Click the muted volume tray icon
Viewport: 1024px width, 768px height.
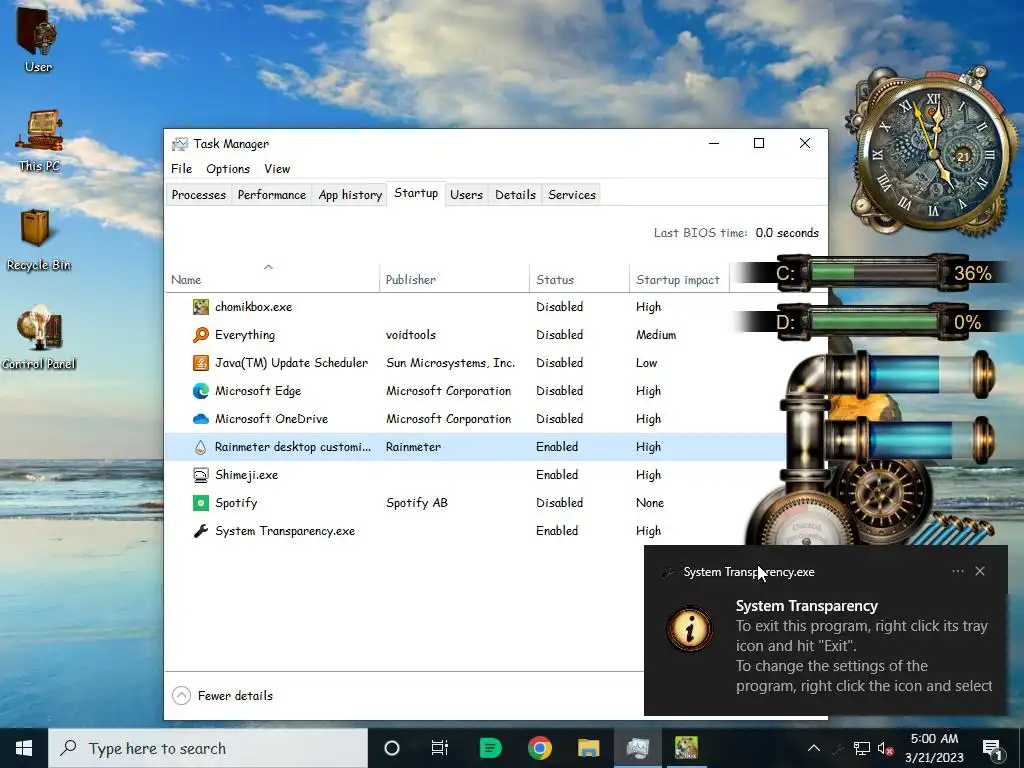[x=885, y=748]
